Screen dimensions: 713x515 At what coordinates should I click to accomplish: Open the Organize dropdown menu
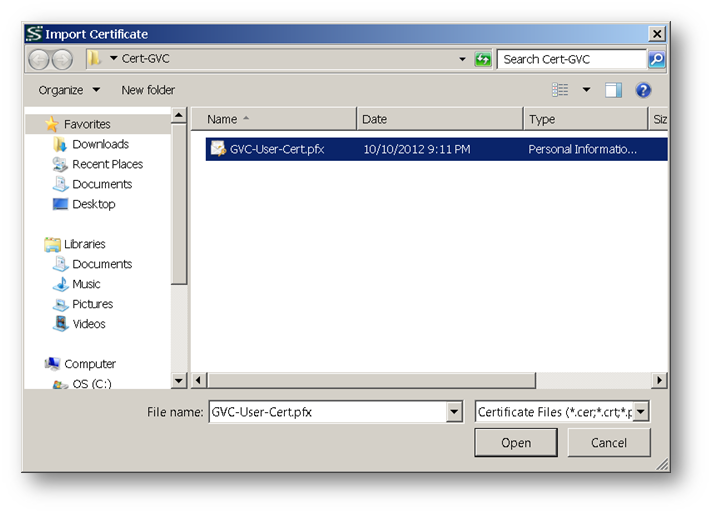tap(69, 90)
